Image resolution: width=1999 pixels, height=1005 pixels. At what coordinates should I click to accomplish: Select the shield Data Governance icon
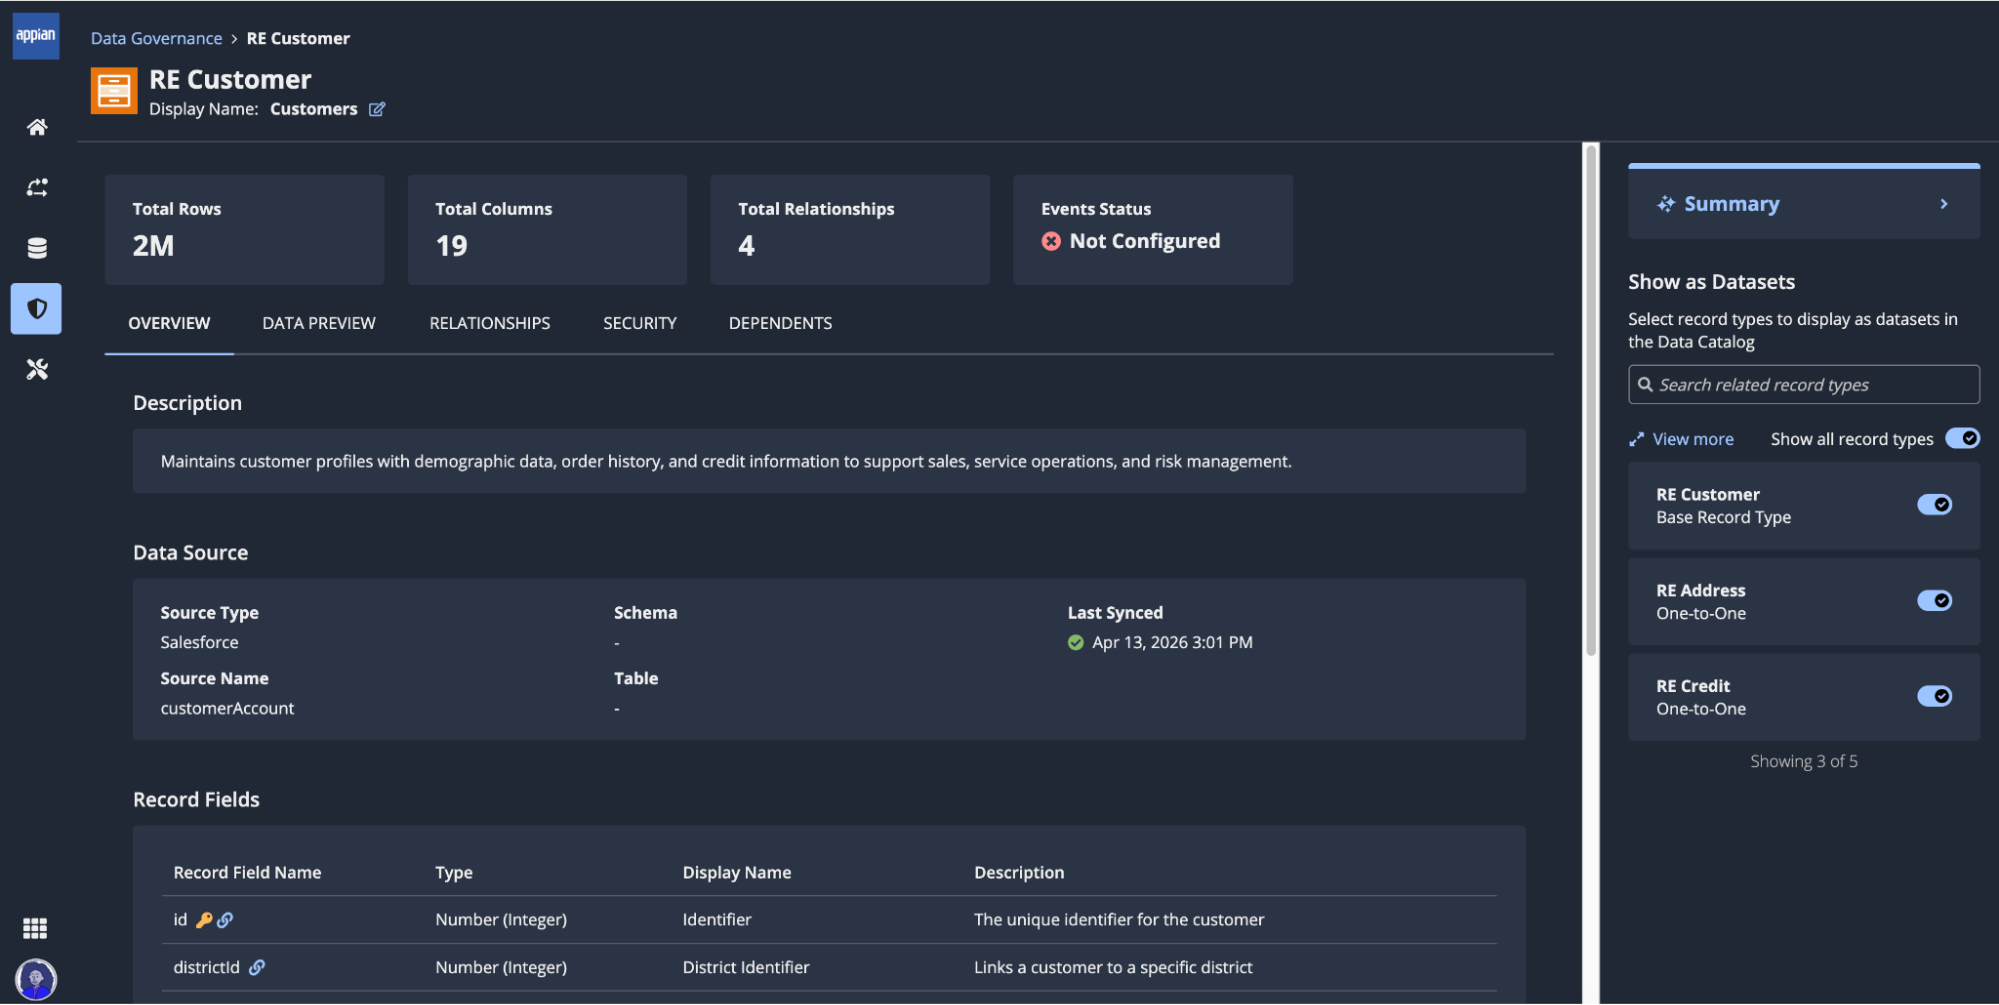click(37, 309)
